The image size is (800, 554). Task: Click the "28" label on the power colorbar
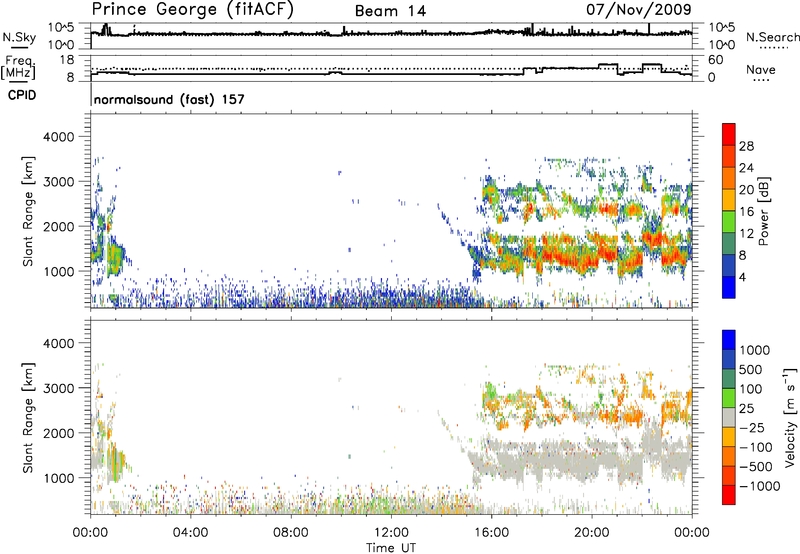click(x=746, y=146)
